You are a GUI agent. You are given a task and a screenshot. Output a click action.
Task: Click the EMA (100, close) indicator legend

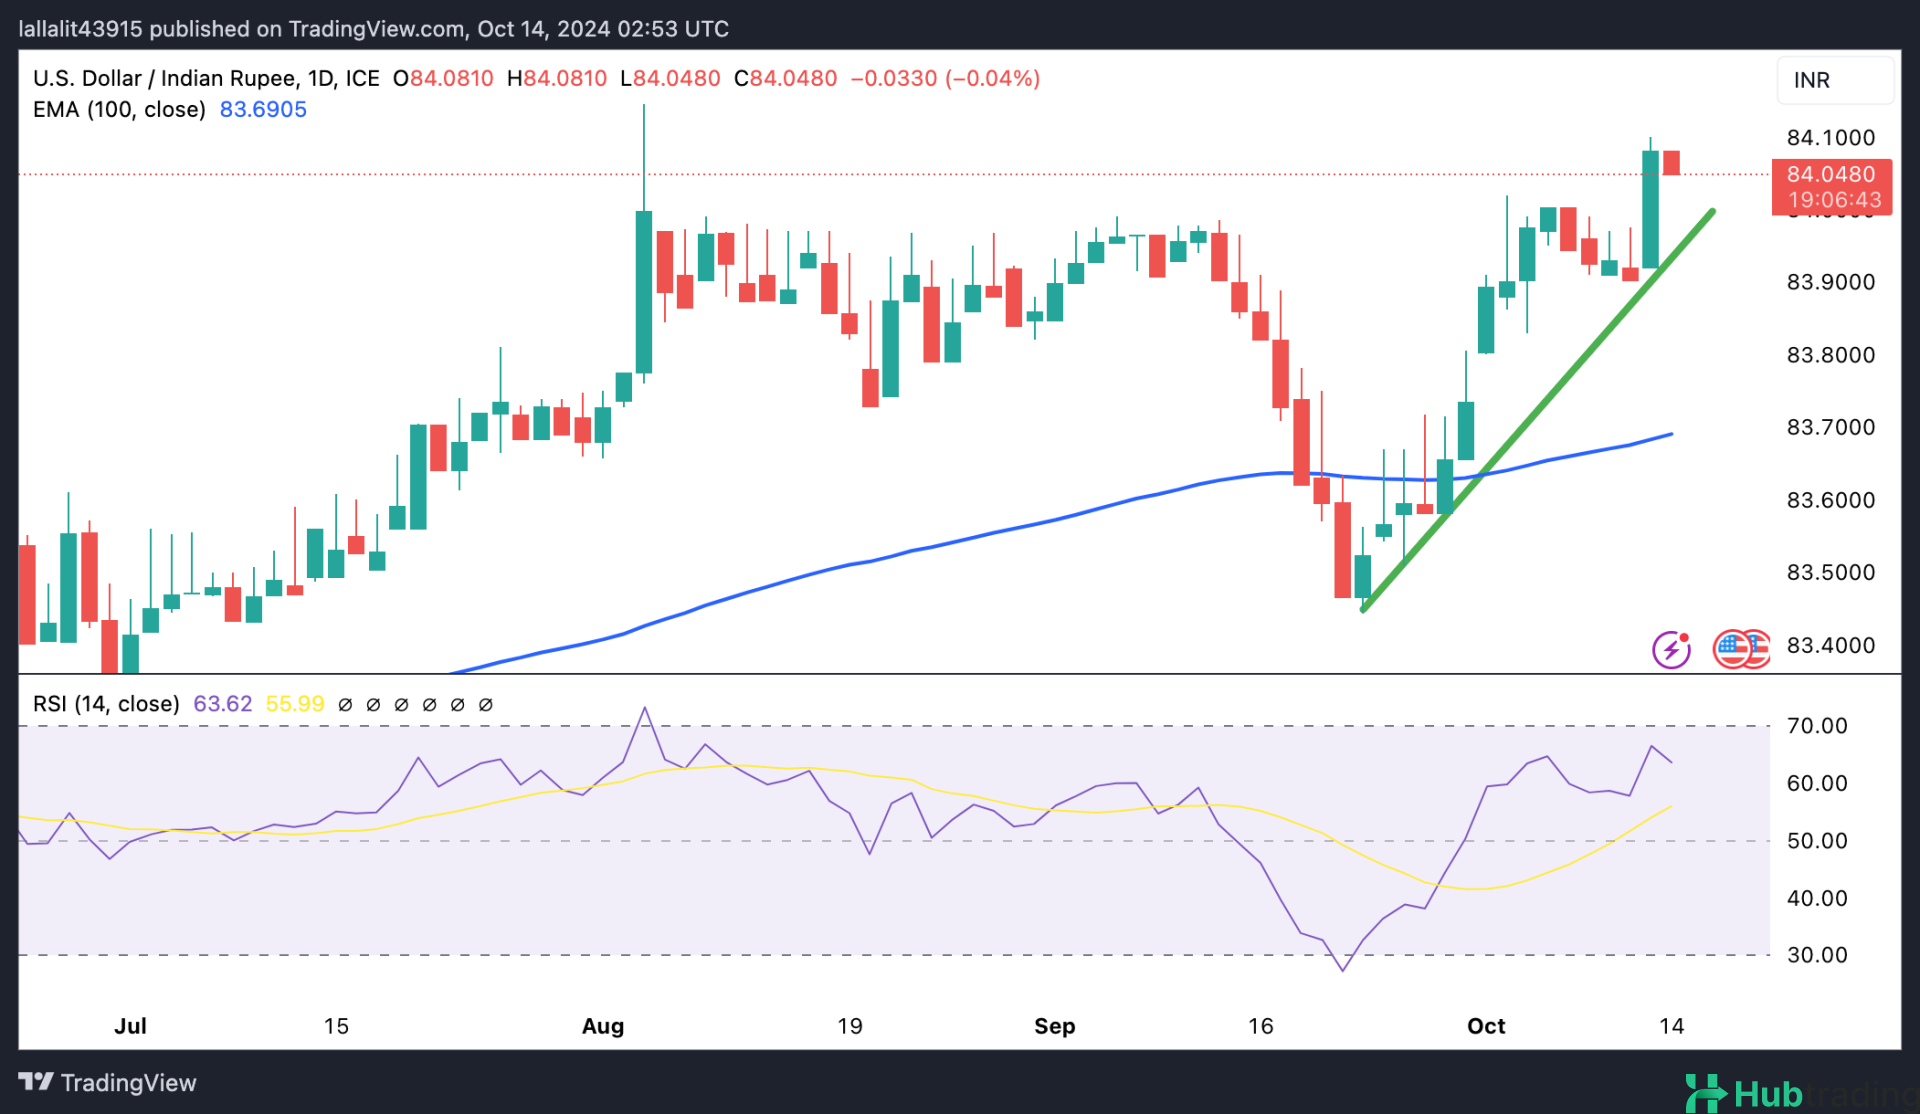(119, 110)
